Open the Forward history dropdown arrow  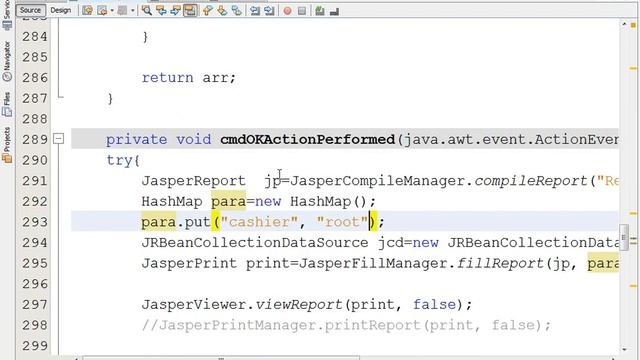tap(132, 11)
